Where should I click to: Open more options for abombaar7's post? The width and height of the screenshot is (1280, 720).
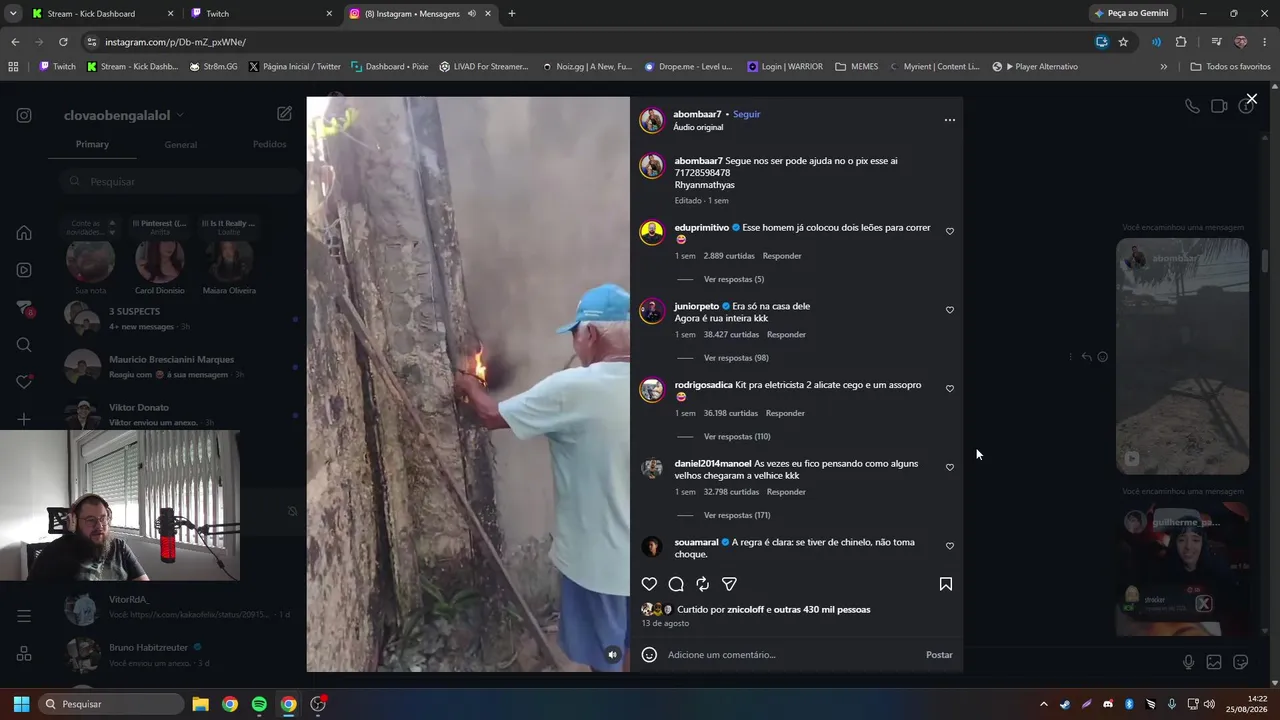950,120
